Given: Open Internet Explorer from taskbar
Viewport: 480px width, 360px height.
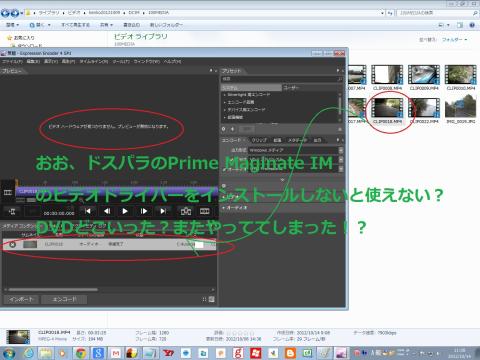Looking at the screenshot, I should (x=28, y=353).
